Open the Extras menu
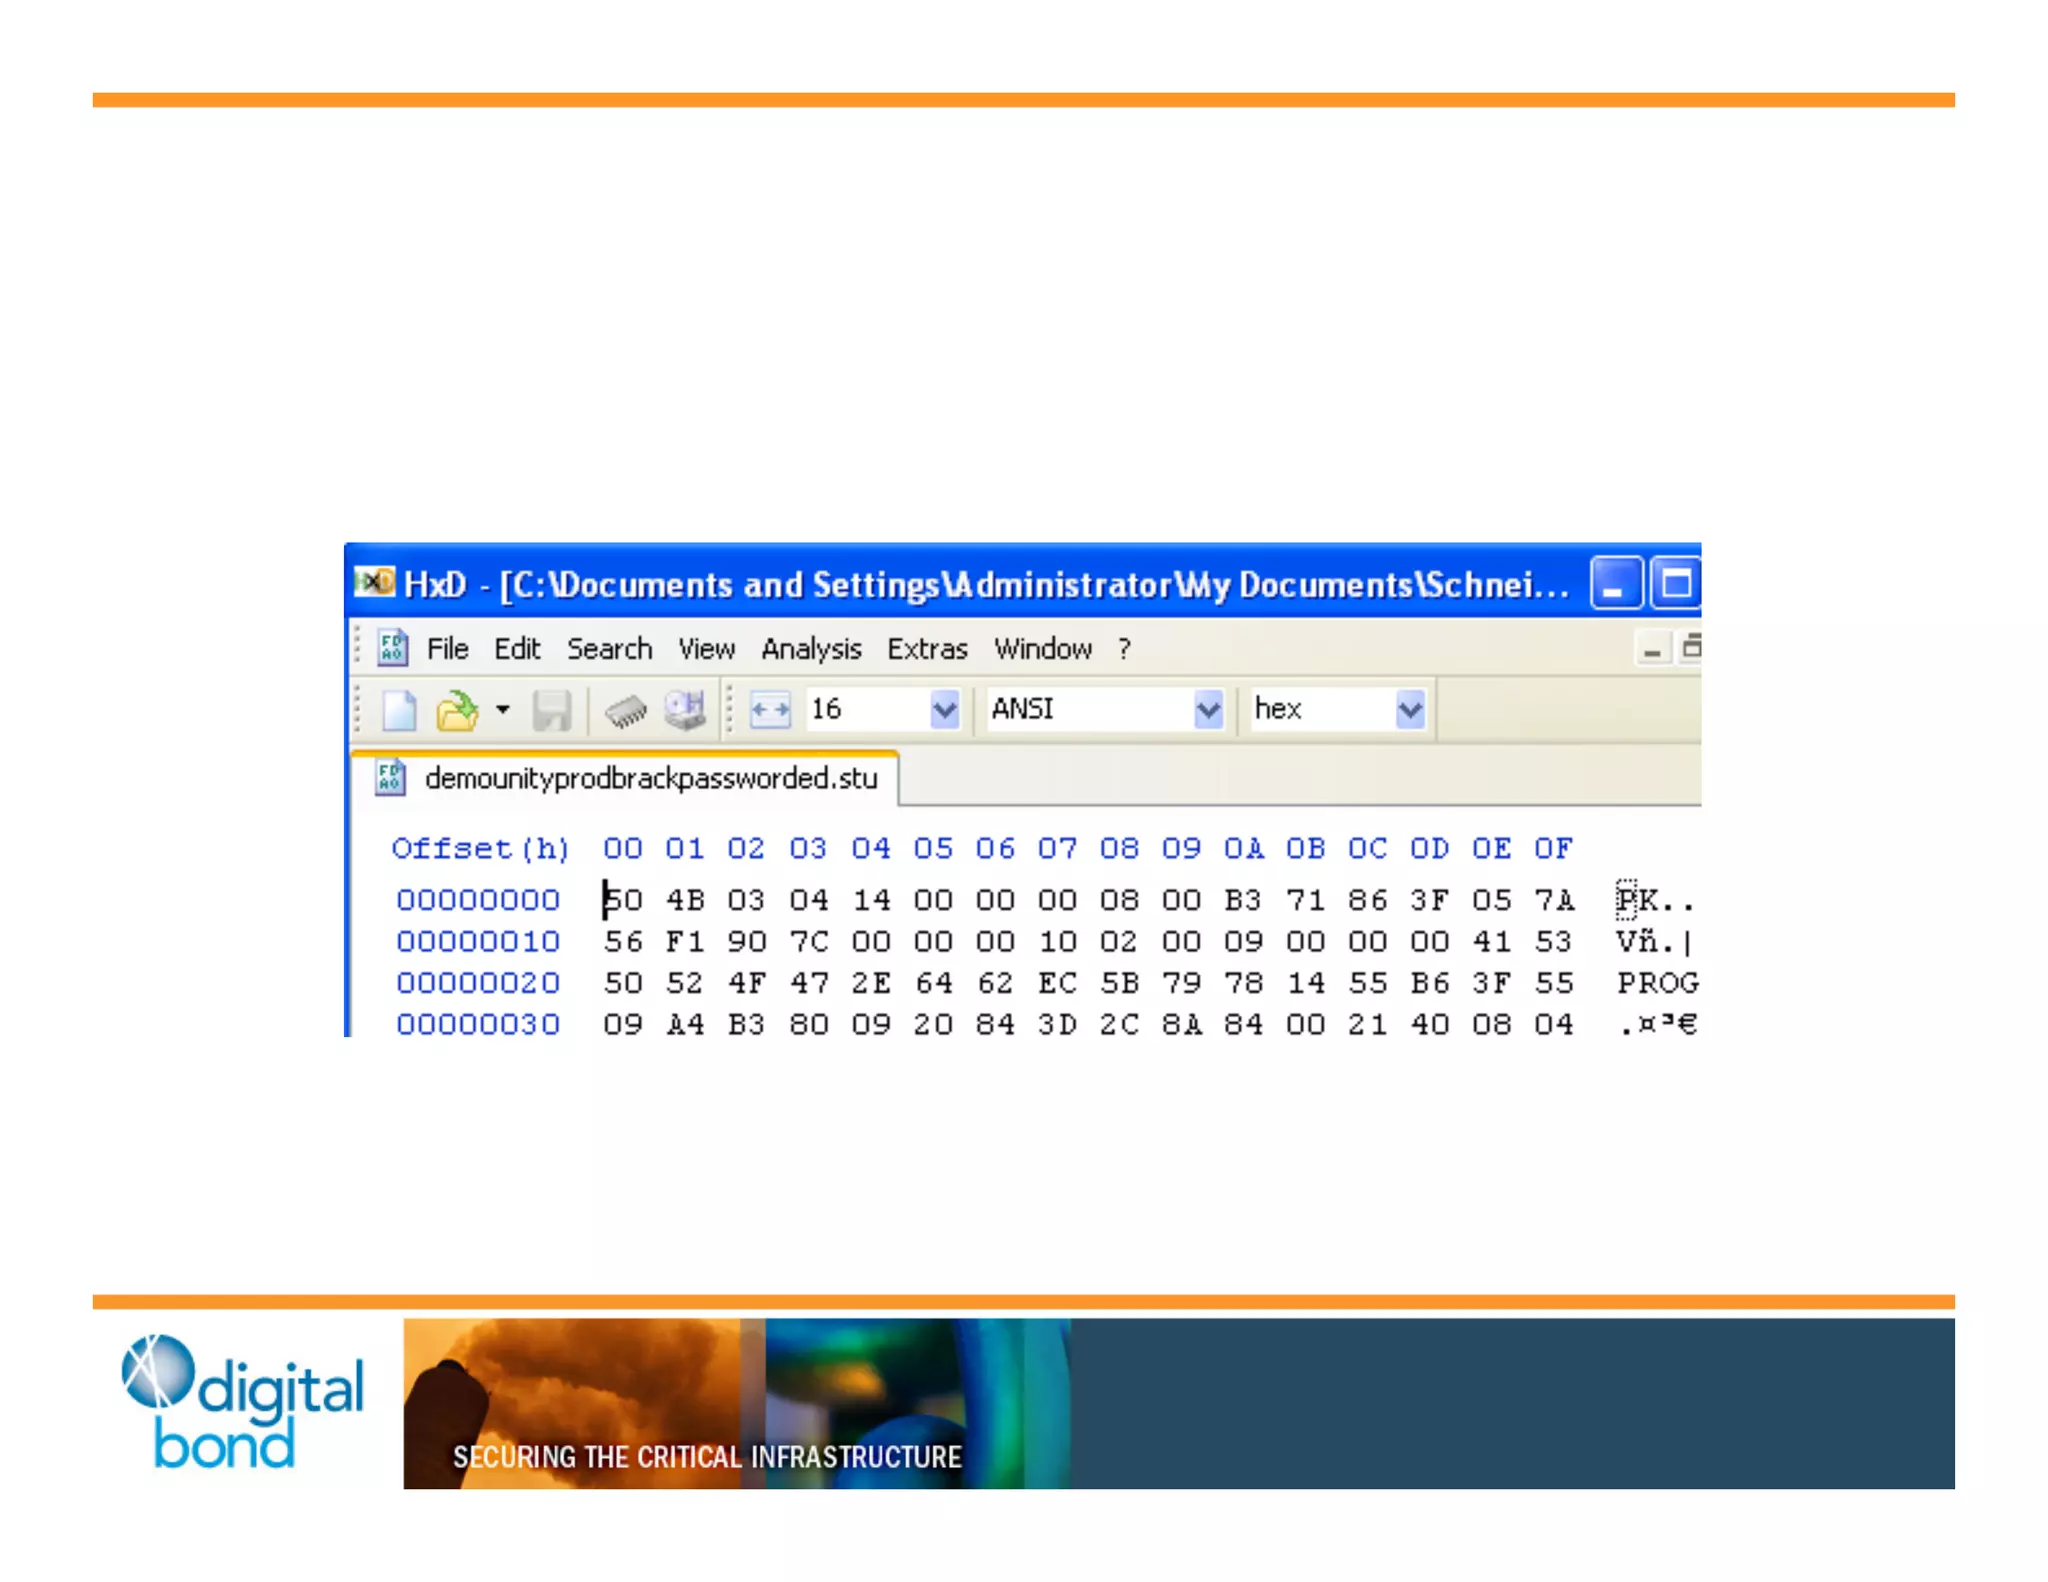This screenshot has width=2048, height=1582. (927, 649)
